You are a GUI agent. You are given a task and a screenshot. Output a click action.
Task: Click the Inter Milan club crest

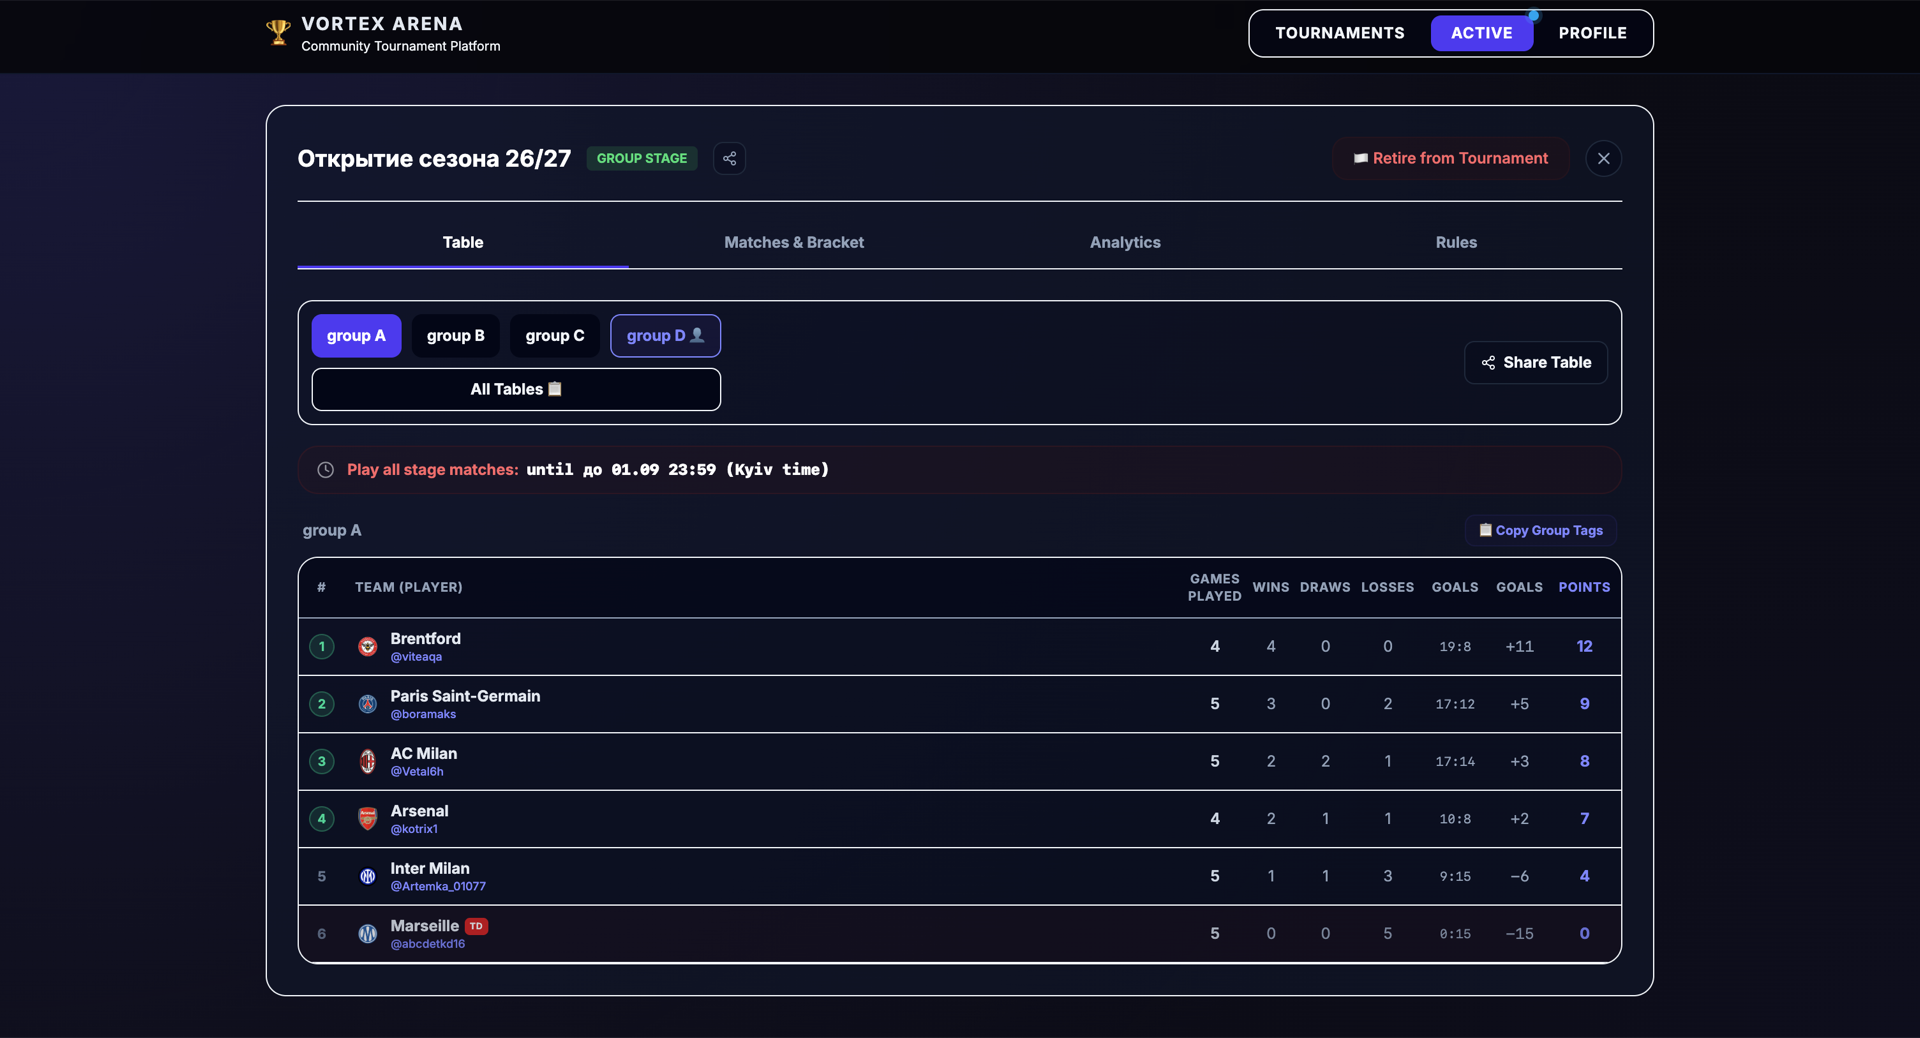click(x=368, y=876)
